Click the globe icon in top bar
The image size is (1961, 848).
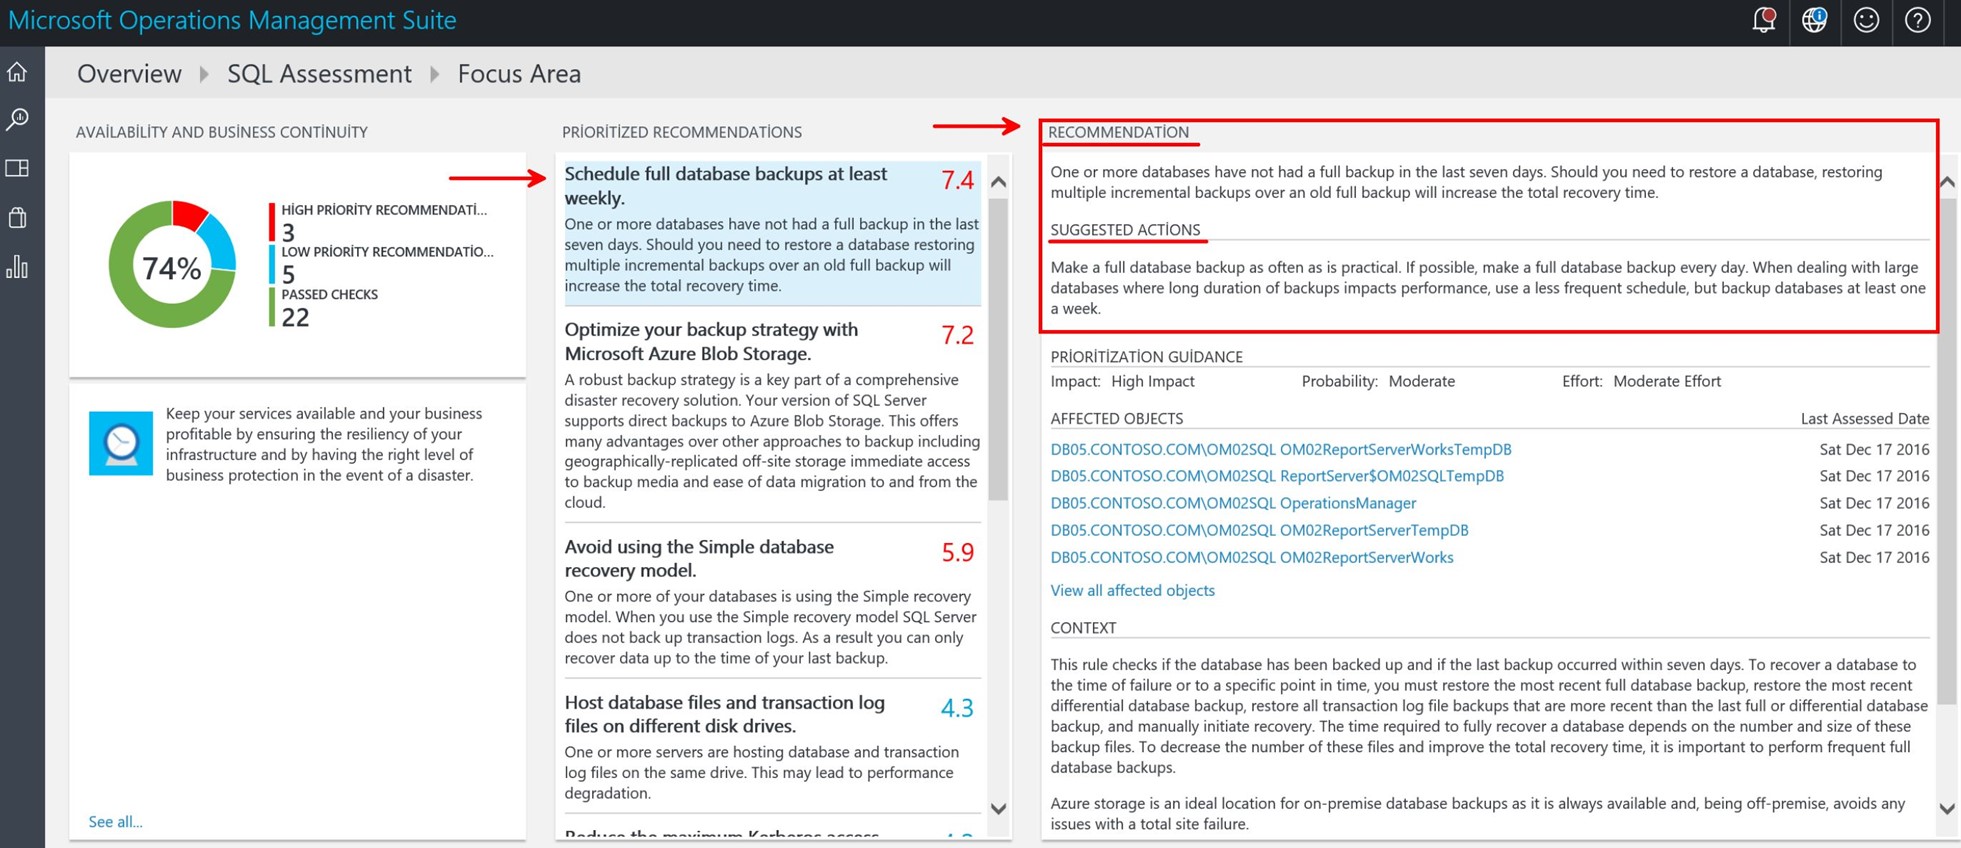[x=1814, y=20]
